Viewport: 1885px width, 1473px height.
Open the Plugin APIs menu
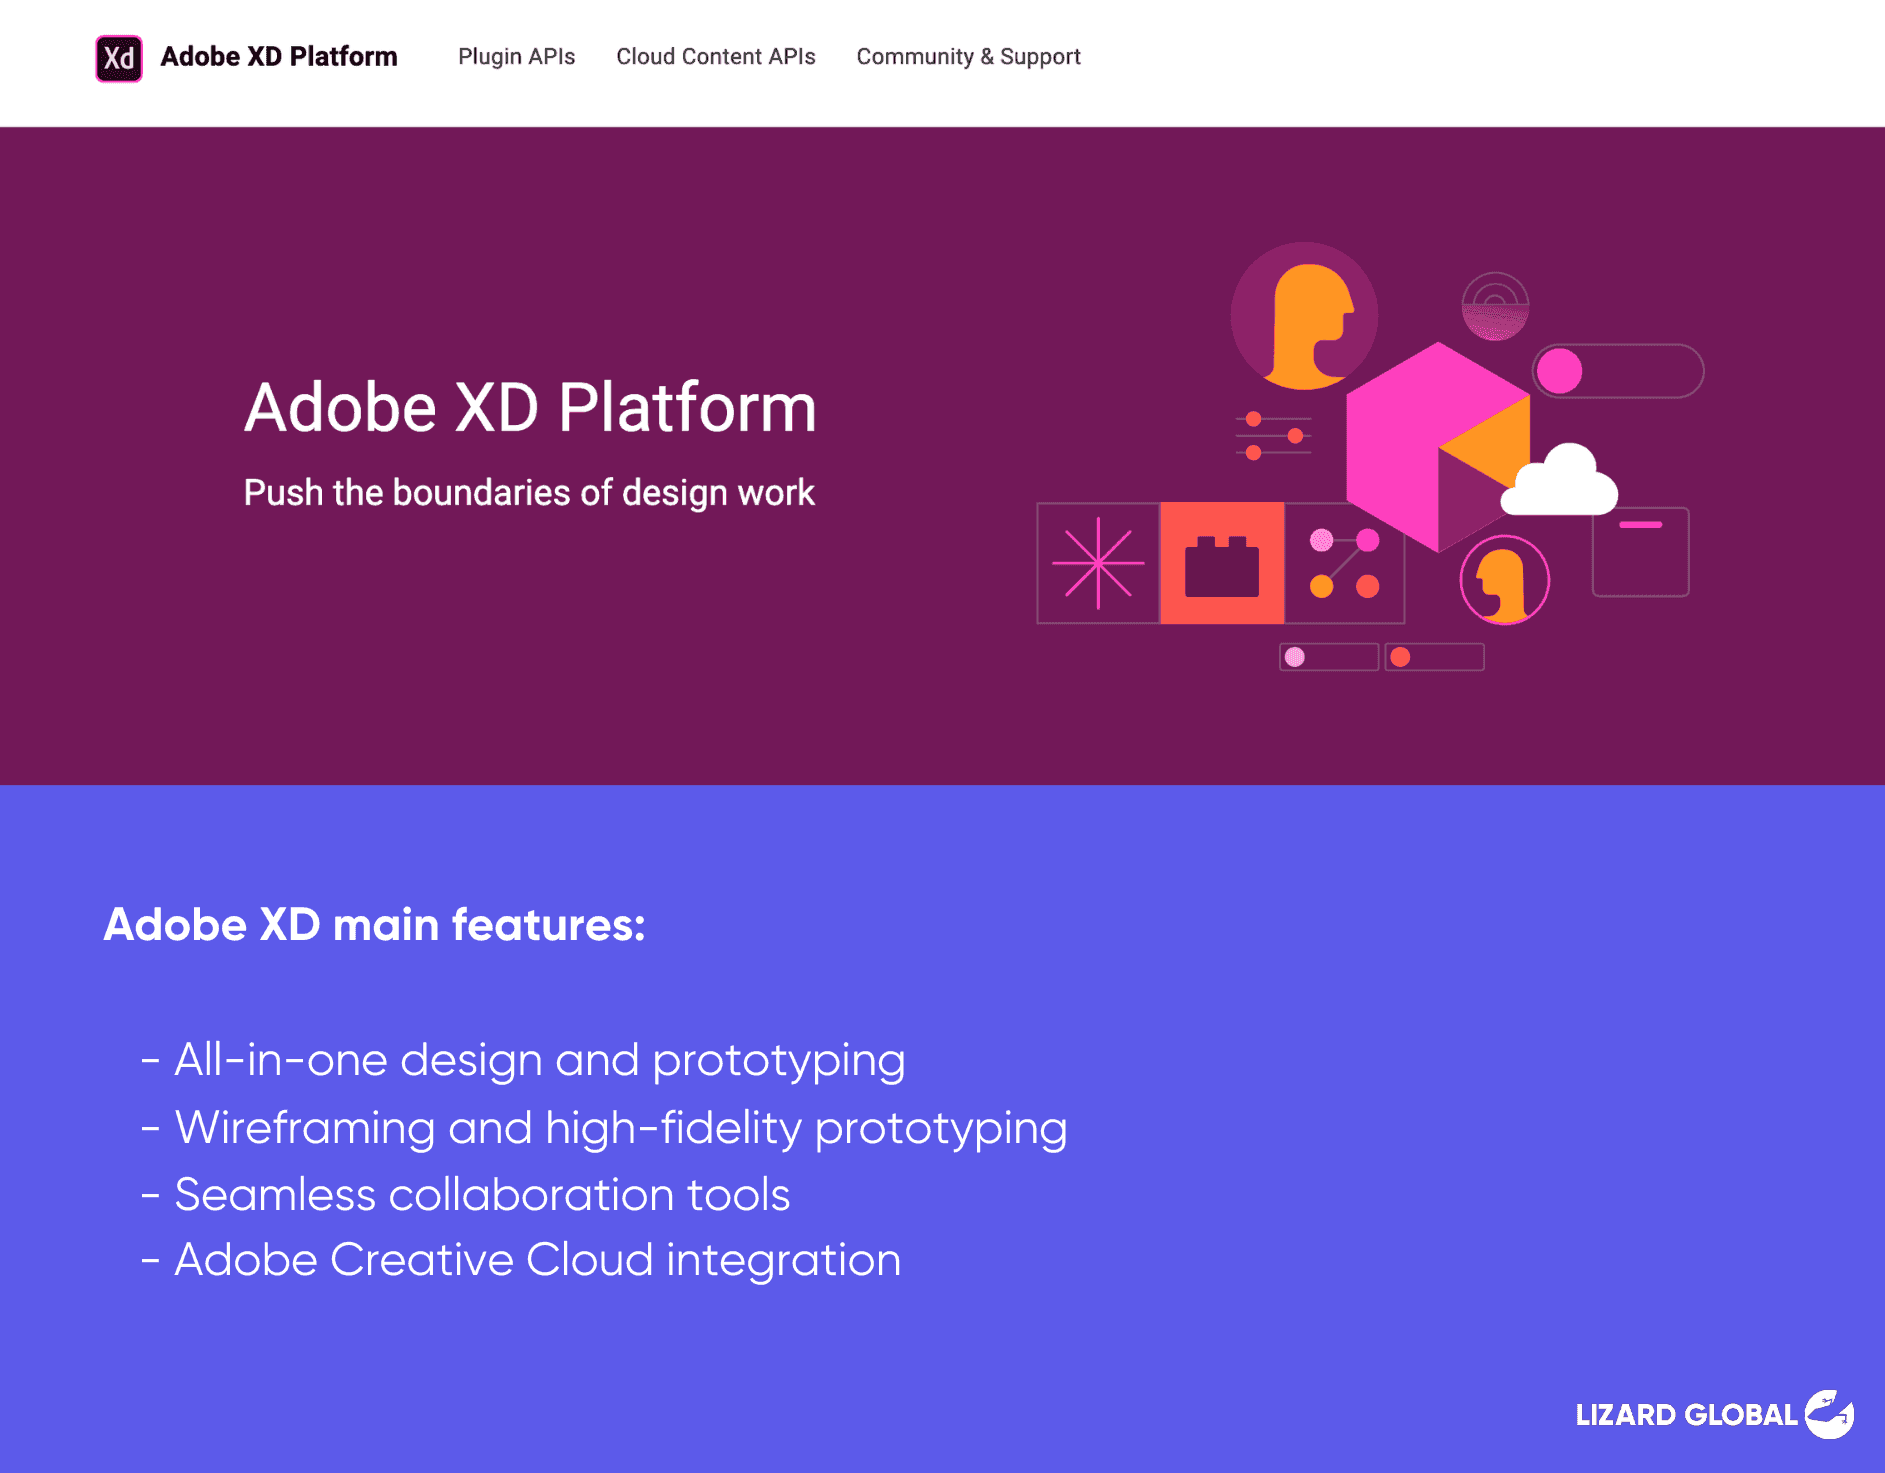(517, 57)
